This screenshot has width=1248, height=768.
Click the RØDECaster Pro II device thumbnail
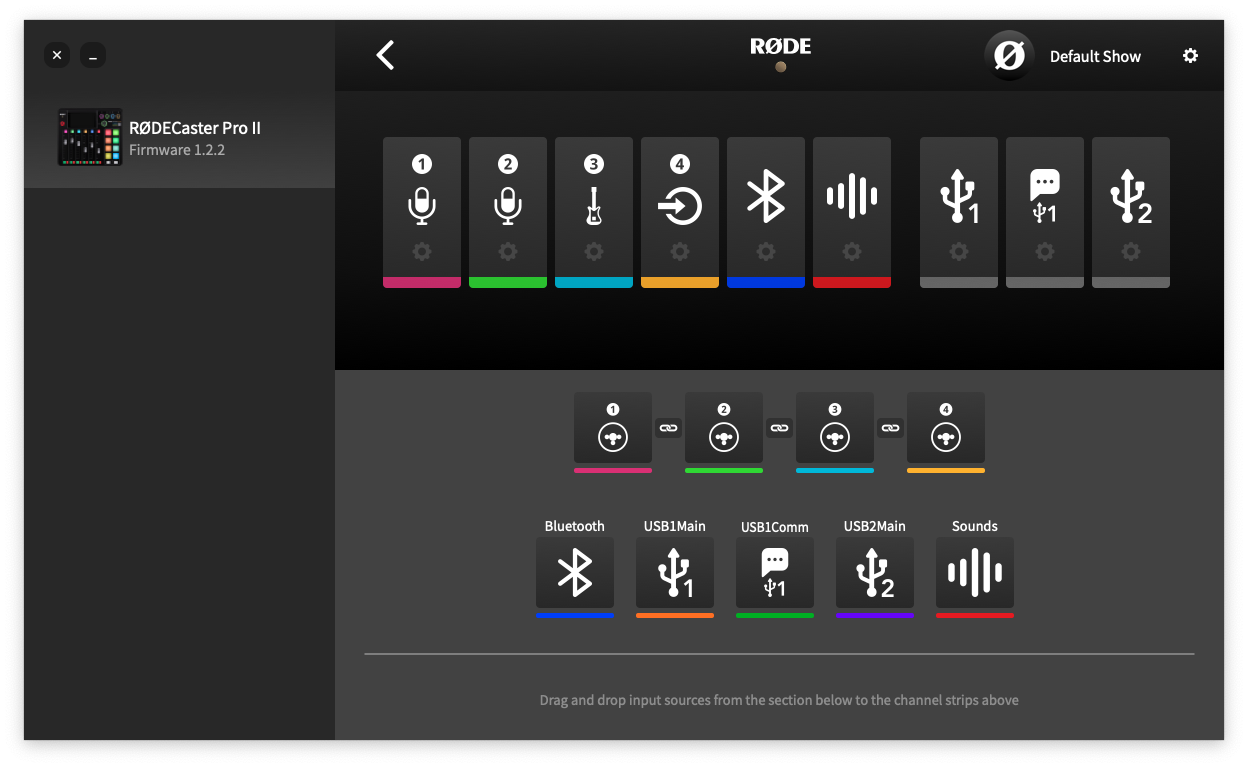90,137
